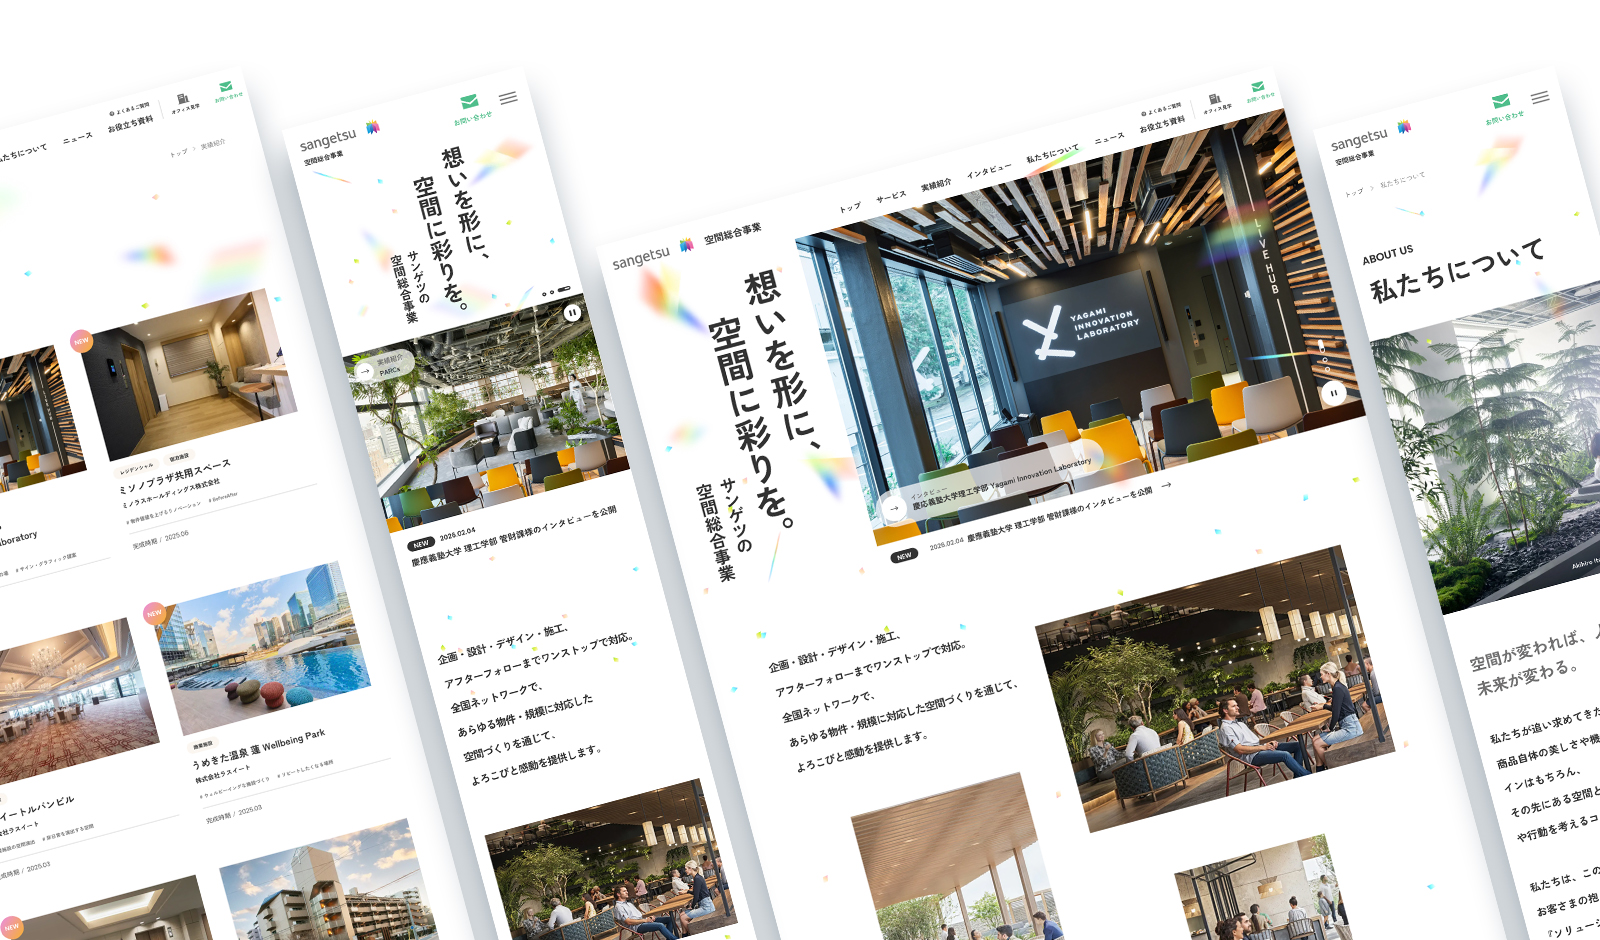Image resolution: width=1600 pixels, height=940 pixels.
Task: Click よくあるご質問 link in desktop header
Action: click(1164, 108)
